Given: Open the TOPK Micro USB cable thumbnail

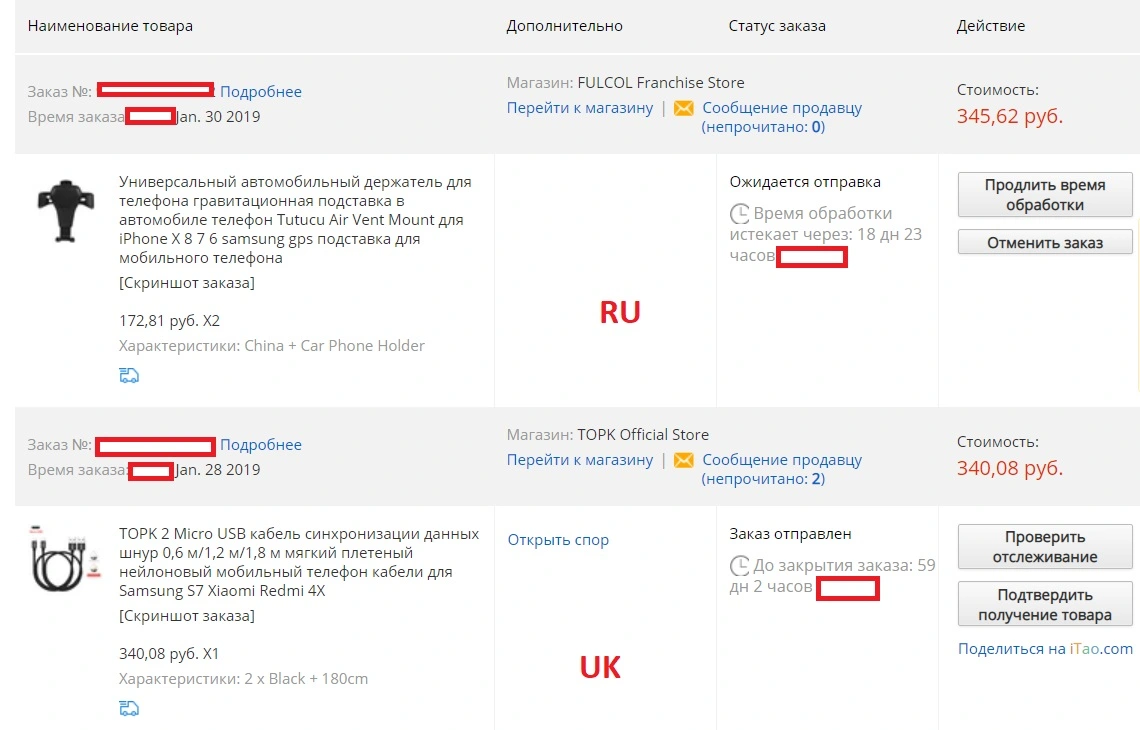Looking at the screenshot, I should point(65,558).
